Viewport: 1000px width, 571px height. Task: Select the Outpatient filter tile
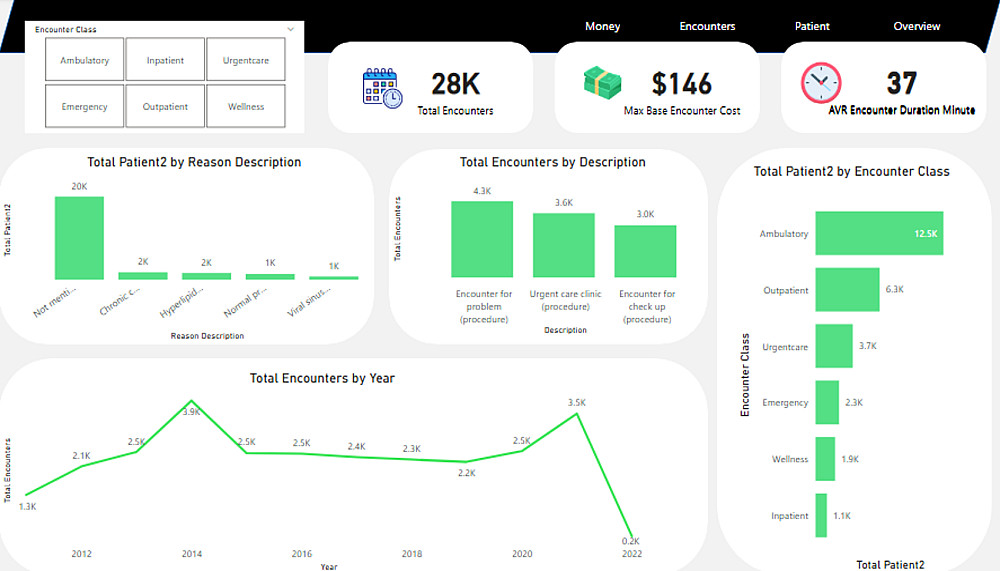click(x=165, y=106)
